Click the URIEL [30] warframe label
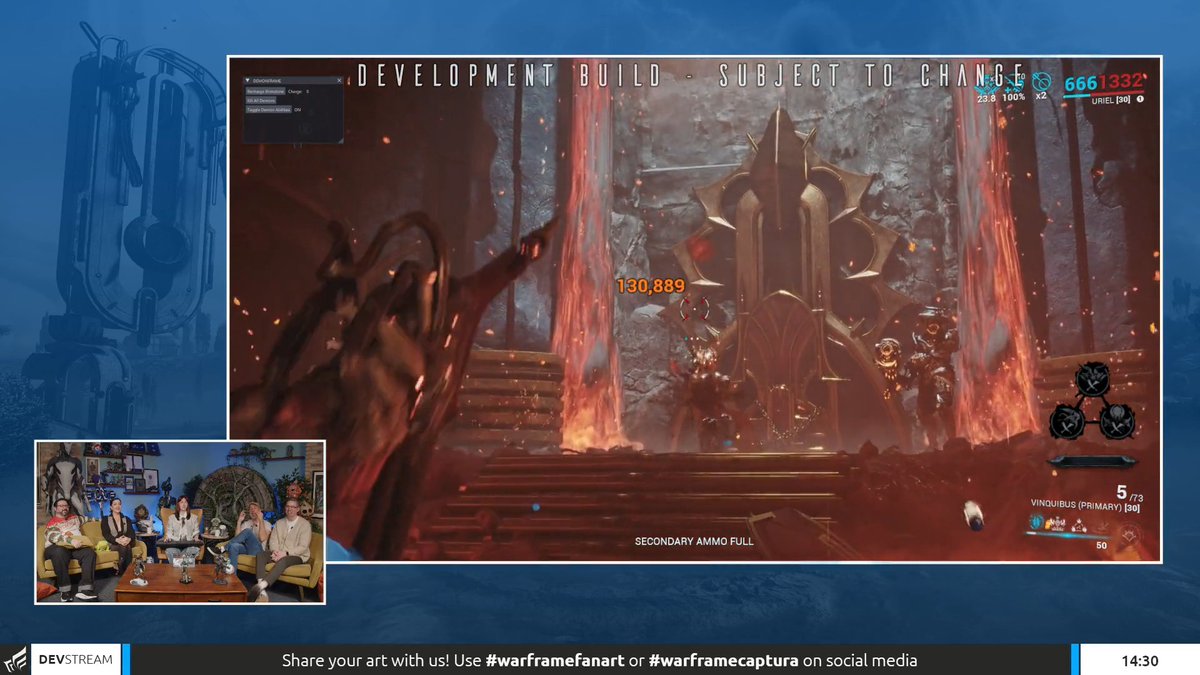 click(x=1111, y=100)
